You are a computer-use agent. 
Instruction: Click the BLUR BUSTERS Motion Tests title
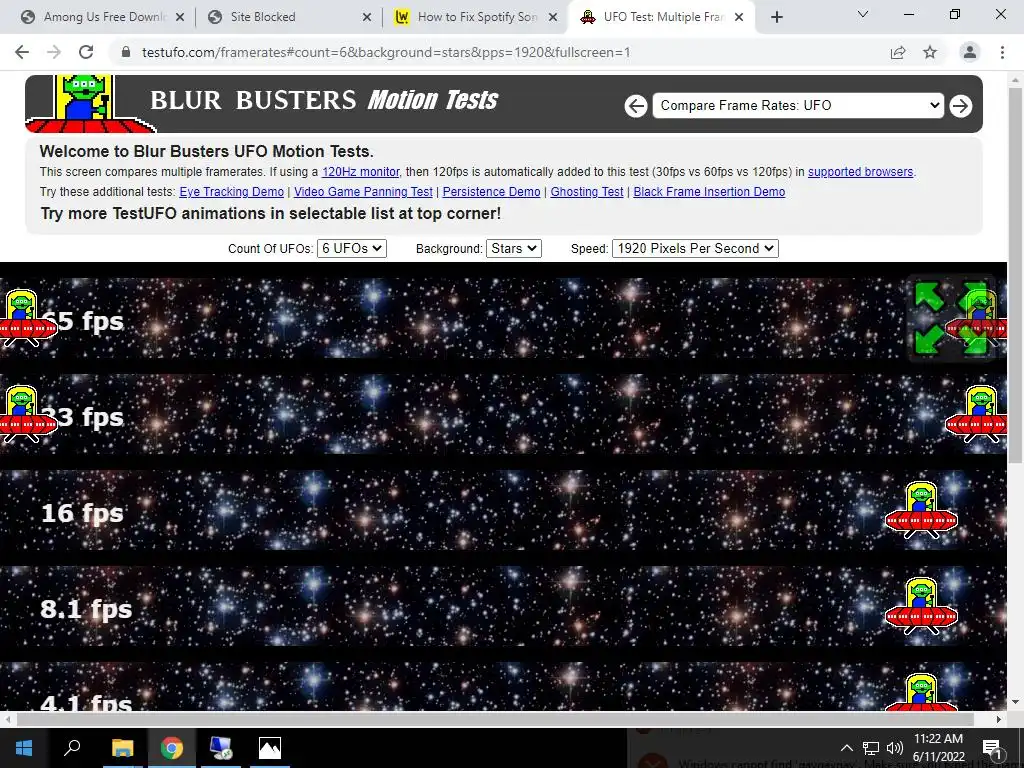tap(324, 100)
